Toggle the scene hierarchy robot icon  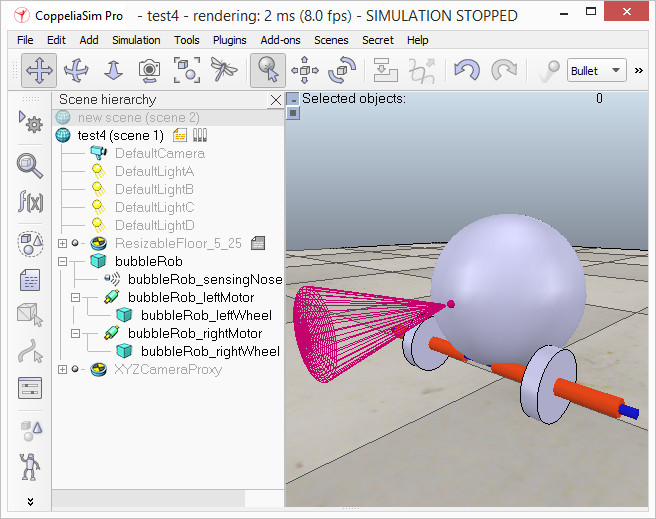click(30, 467)
